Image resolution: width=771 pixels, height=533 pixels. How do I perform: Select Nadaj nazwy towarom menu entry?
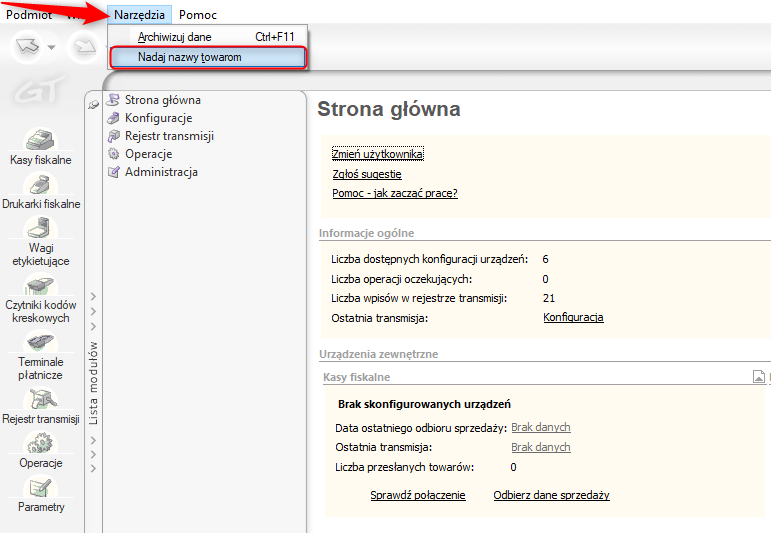tap(189, 57)
